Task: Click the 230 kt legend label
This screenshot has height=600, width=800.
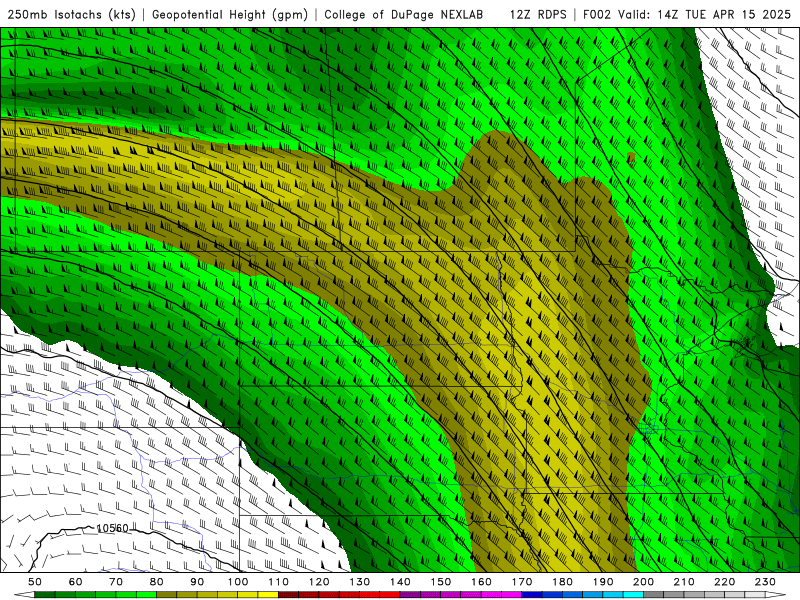Action: [765, 582]
